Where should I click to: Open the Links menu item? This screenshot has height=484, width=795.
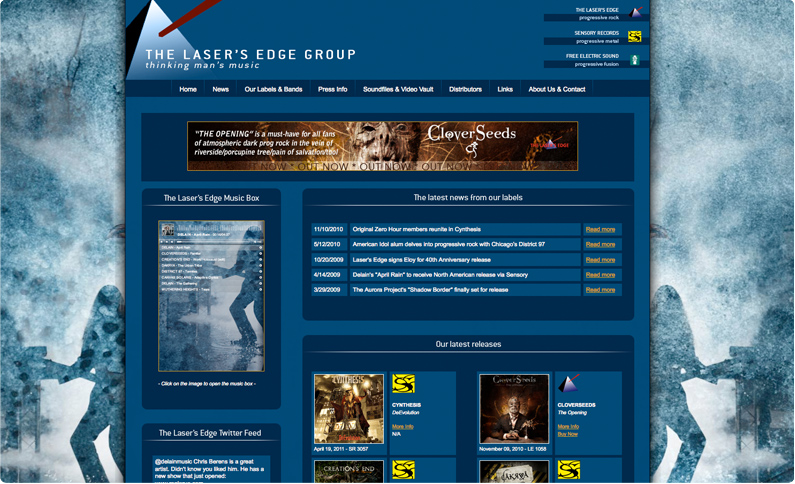click(505, 89)
